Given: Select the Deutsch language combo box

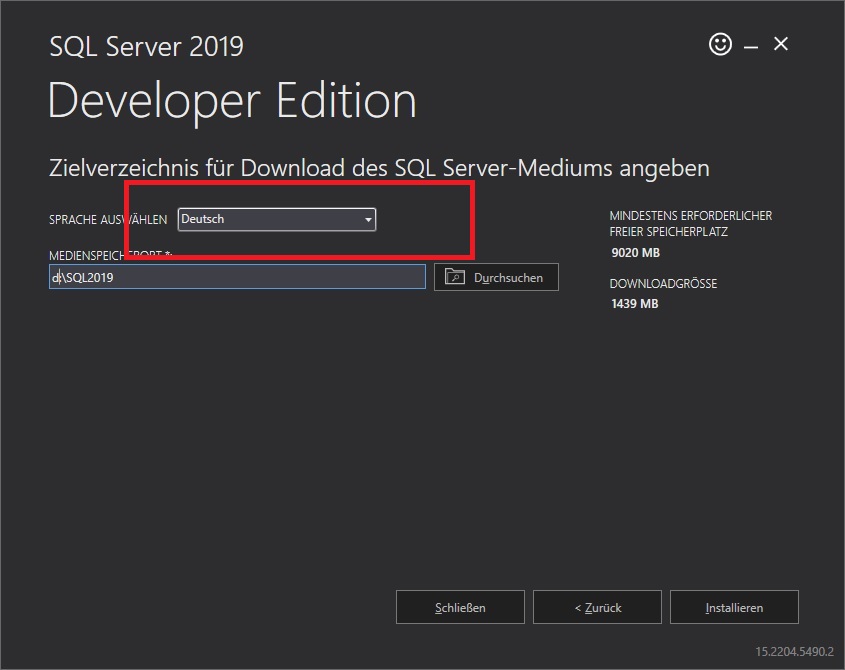Looking at the screenshot, I should pyautogui.click(x=270, y=219).
